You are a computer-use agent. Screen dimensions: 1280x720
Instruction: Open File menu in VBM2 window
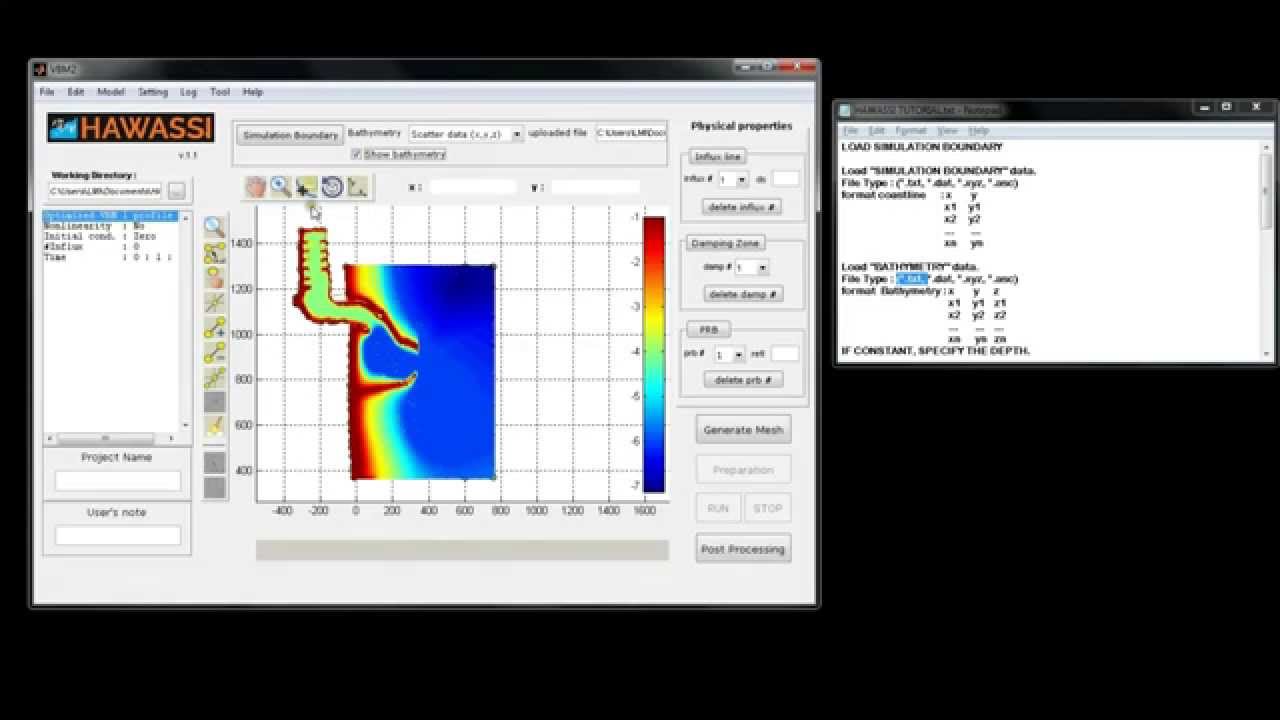[47, 92]
